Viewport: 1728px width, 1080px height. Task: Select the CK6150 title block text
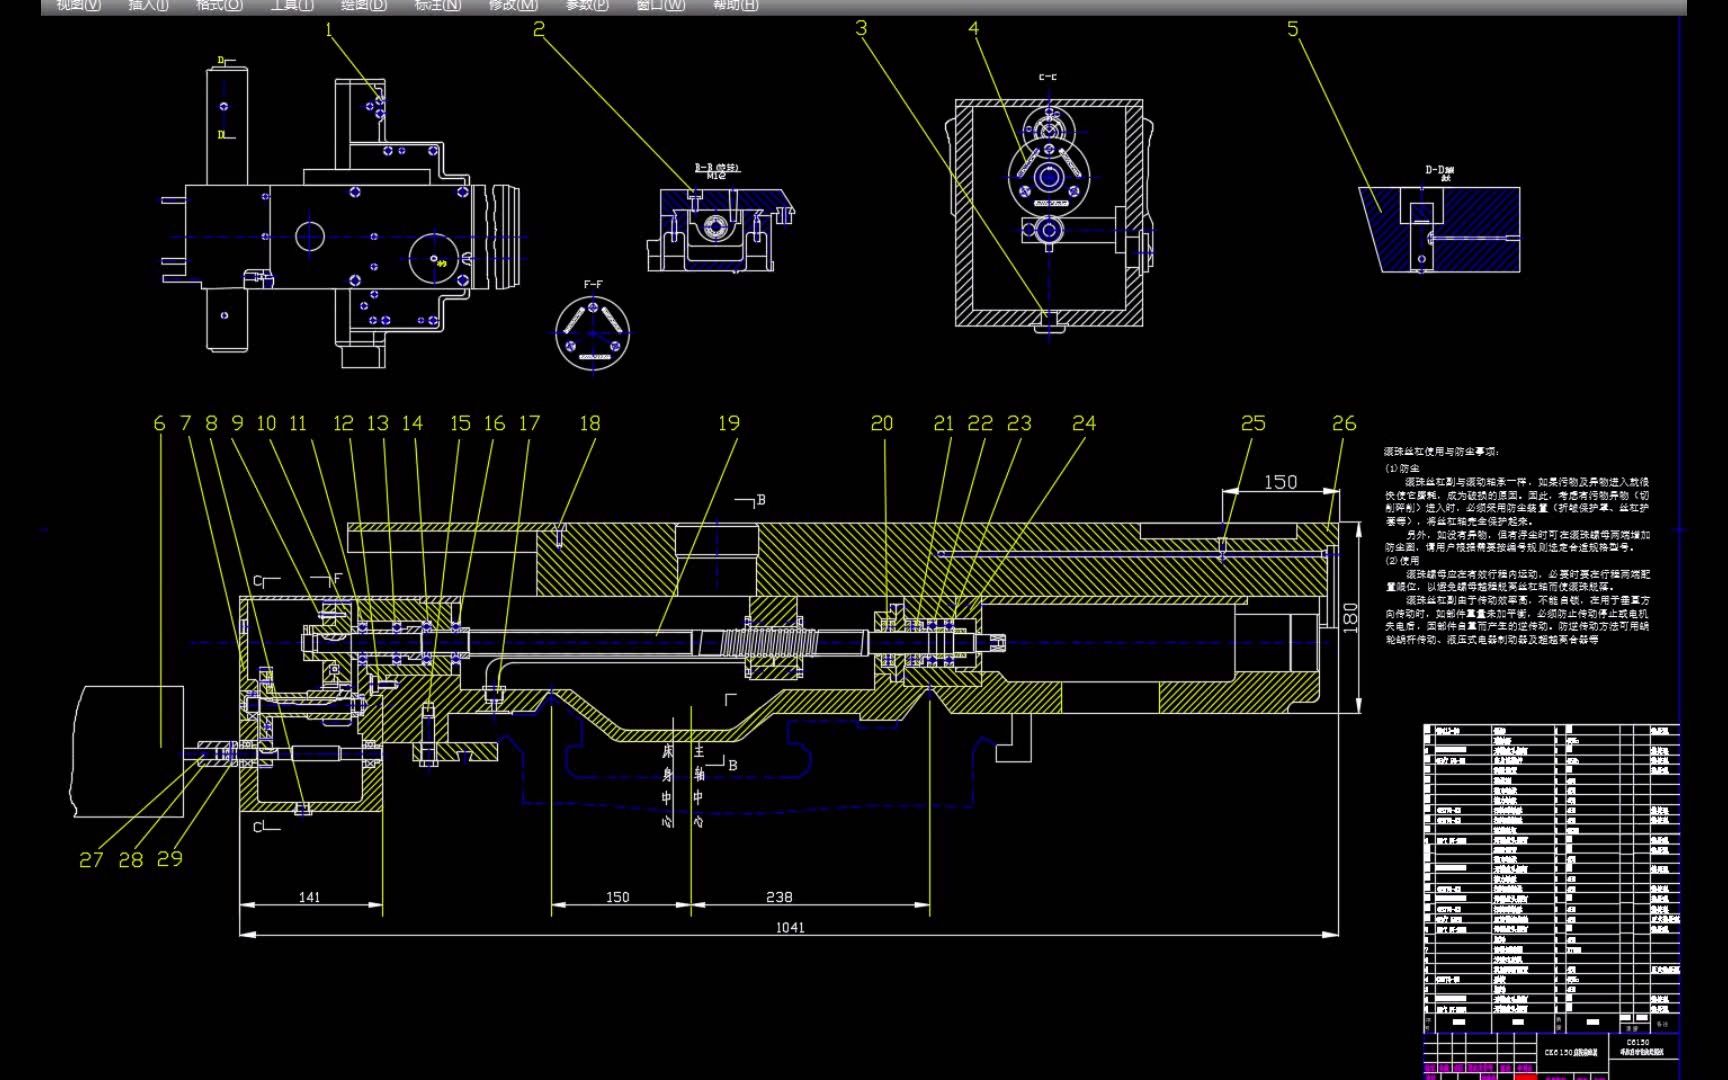(x=1571, y=1052)
